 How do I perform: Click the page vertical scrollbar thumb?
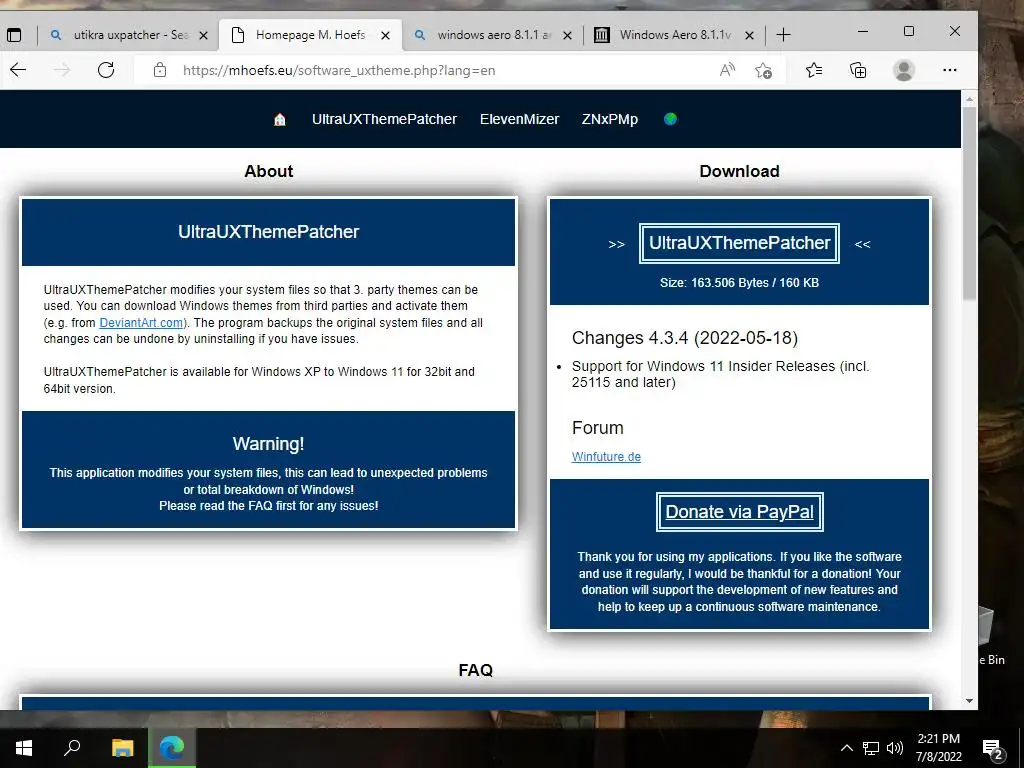pyautogui.click(x=969, y=202)
